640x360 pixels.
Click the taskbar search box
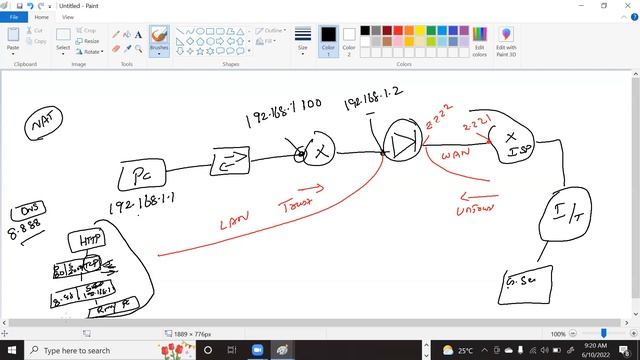[x=110, y=350]
